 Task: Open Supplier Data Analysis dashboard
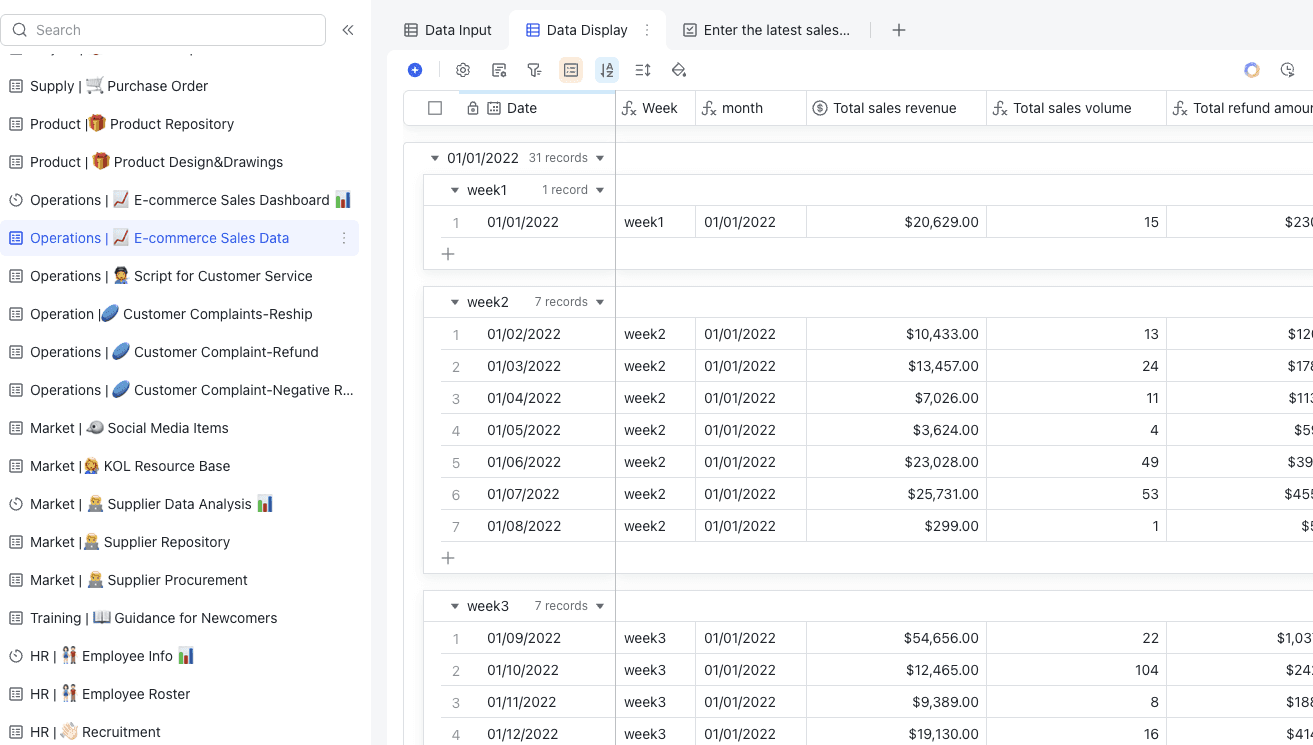tap(180, 504)
